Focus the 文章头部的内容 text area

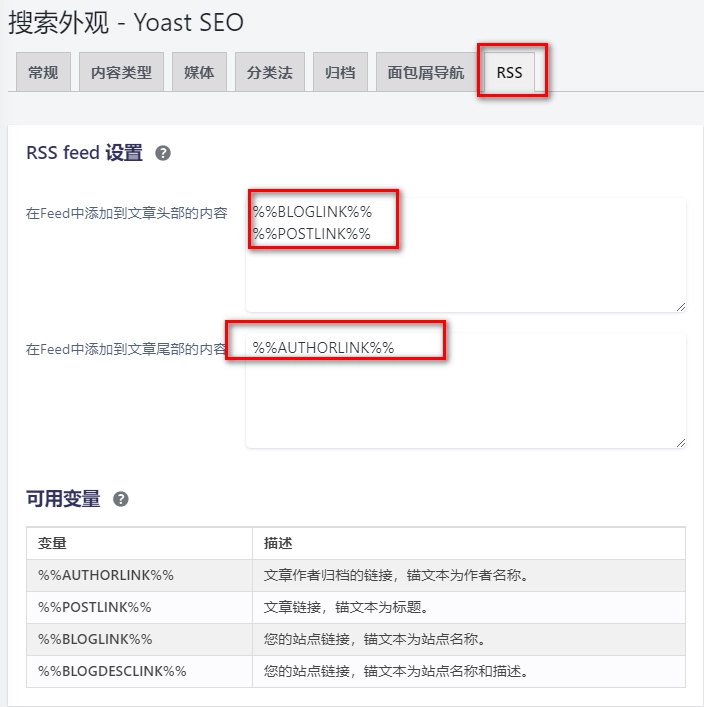point(466,255)
